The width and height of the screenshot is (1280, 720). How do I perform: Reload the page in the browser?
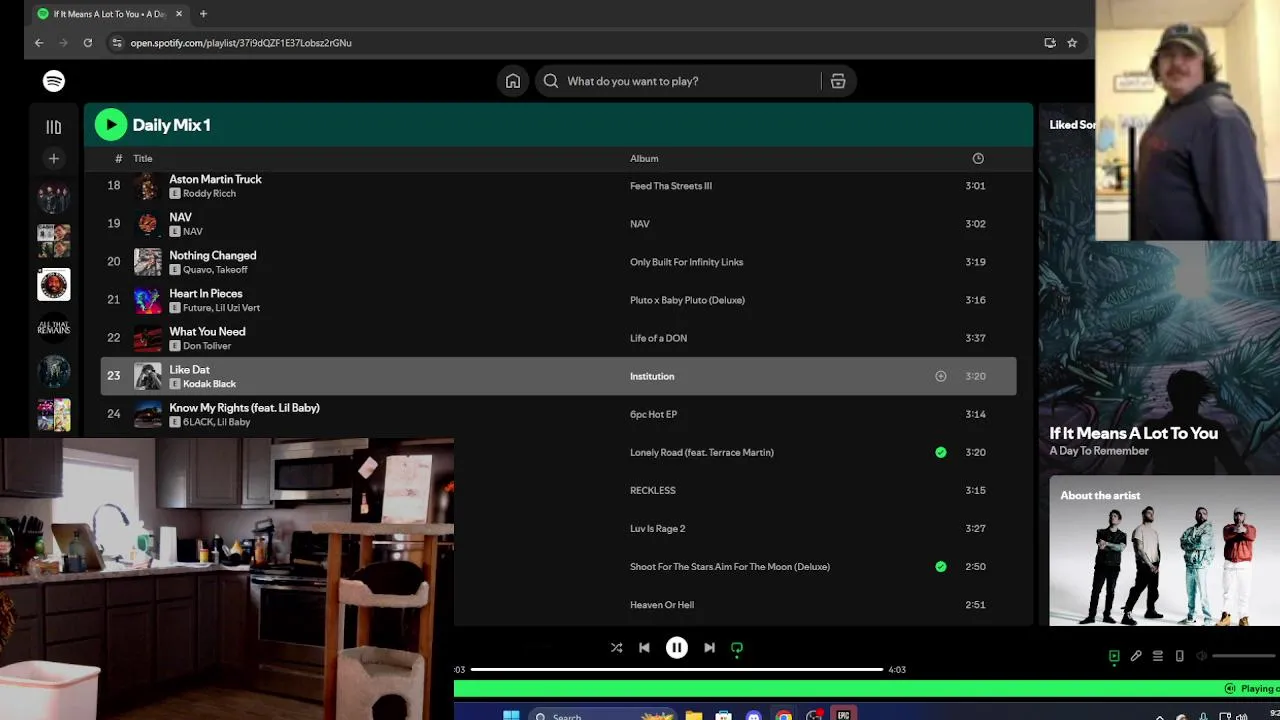pyautogui.click(x=88, y=43)
